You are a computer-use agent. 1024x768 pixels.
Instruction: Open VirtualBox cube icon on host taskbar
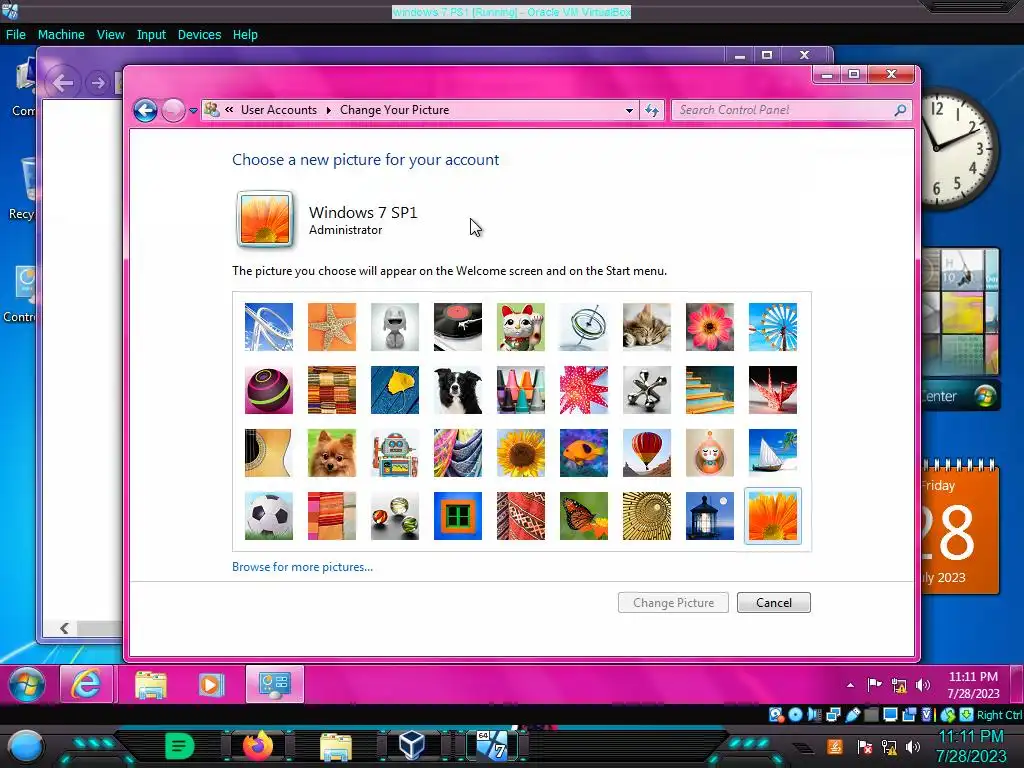click(412, 745)
